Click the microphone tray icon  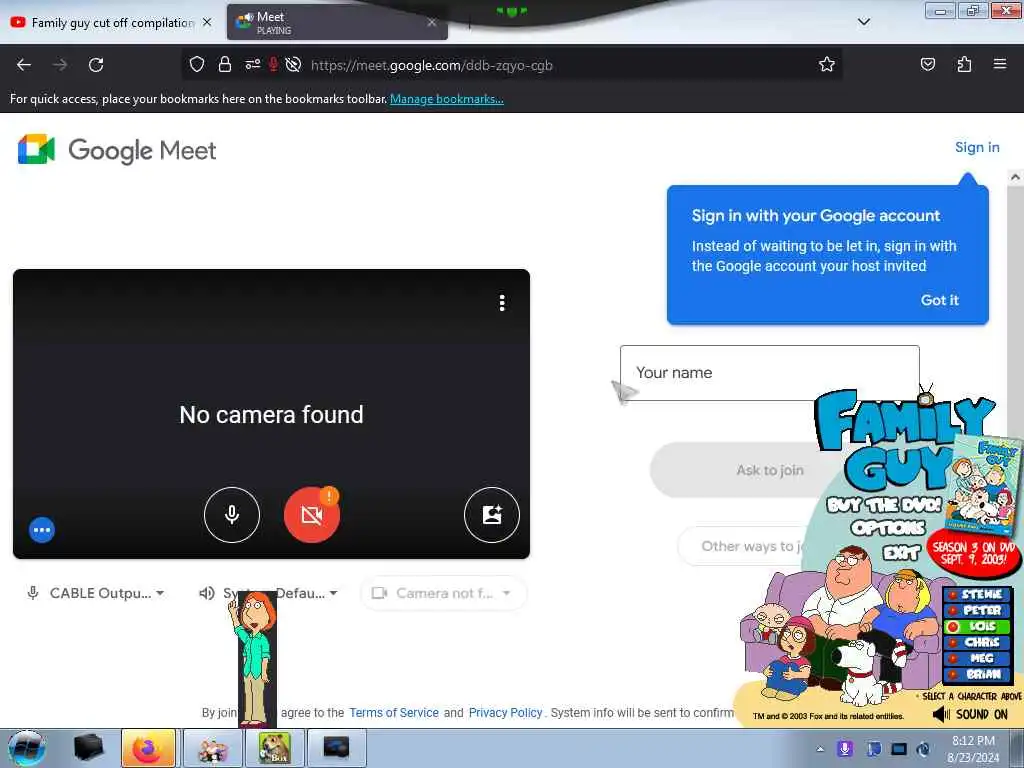845,749
